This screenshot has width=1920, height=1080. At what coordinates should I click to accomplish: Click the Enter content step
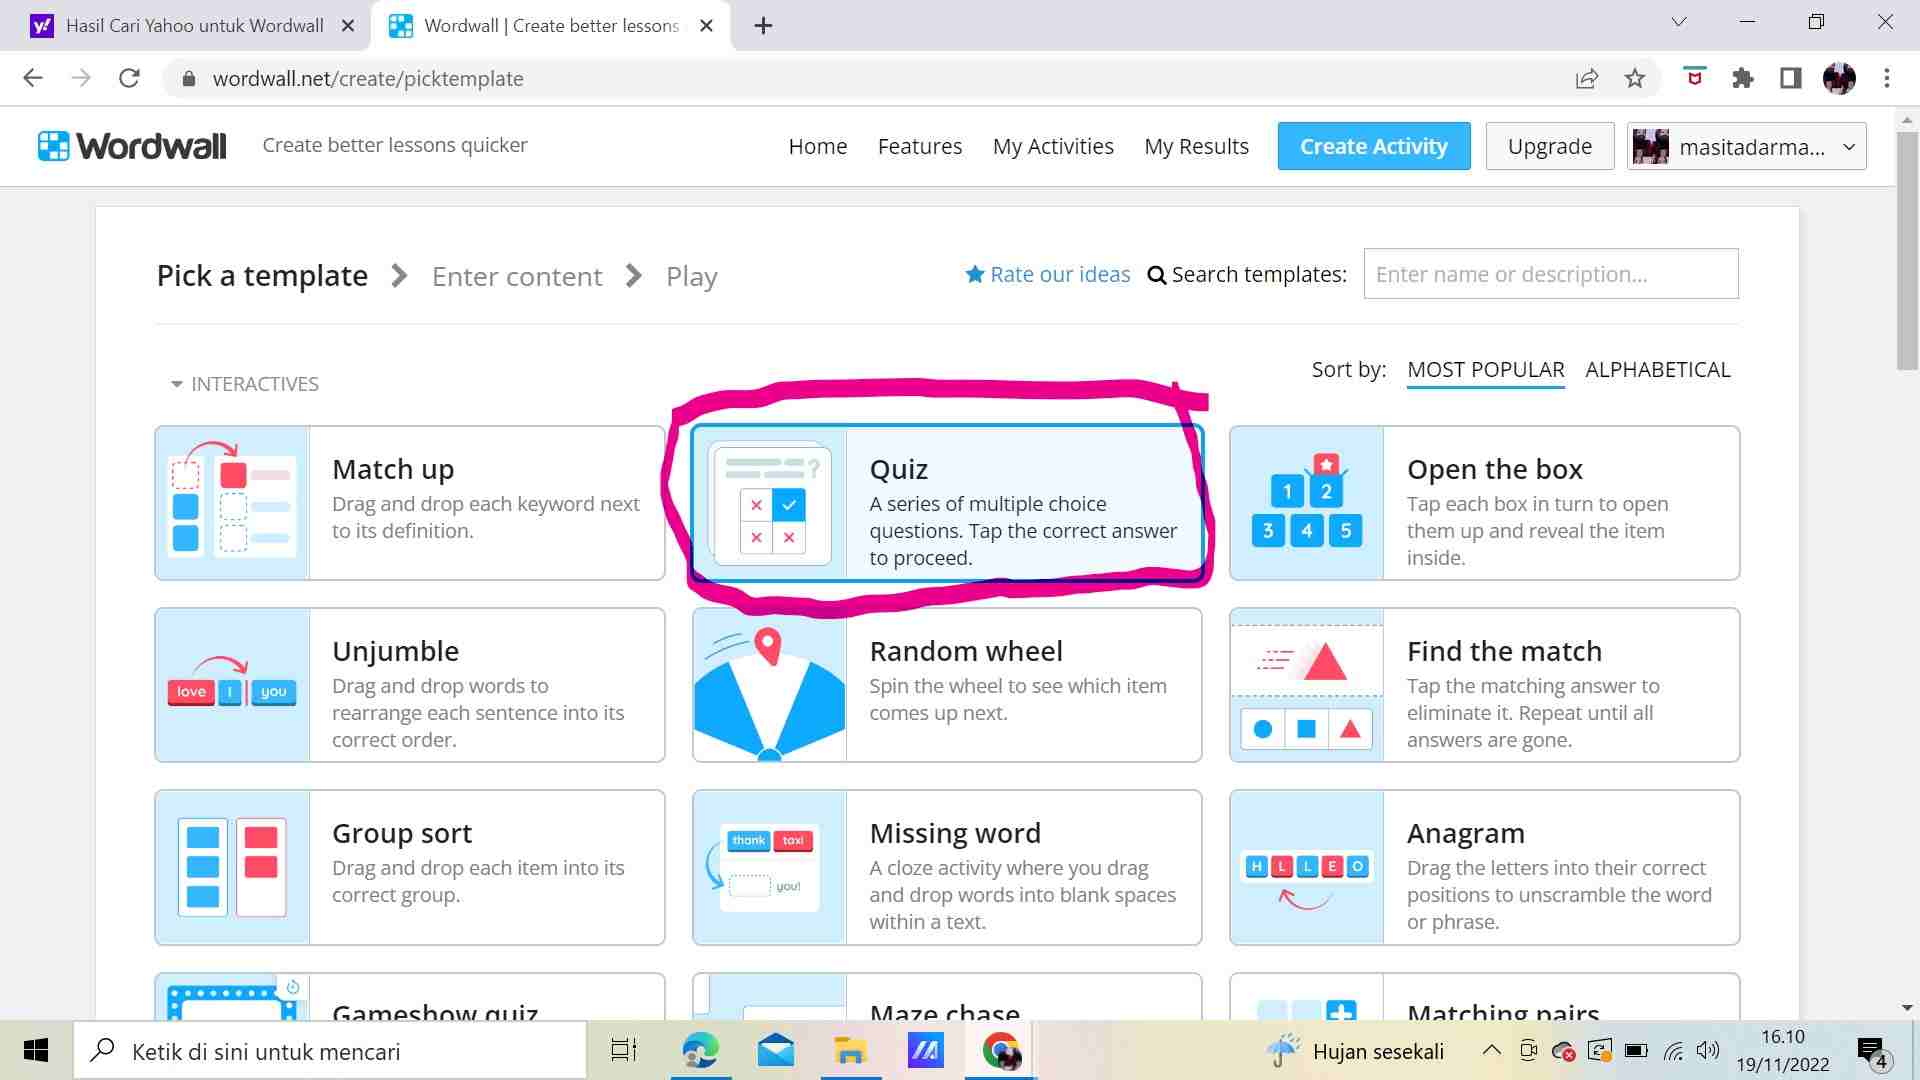tap(517, 276)
